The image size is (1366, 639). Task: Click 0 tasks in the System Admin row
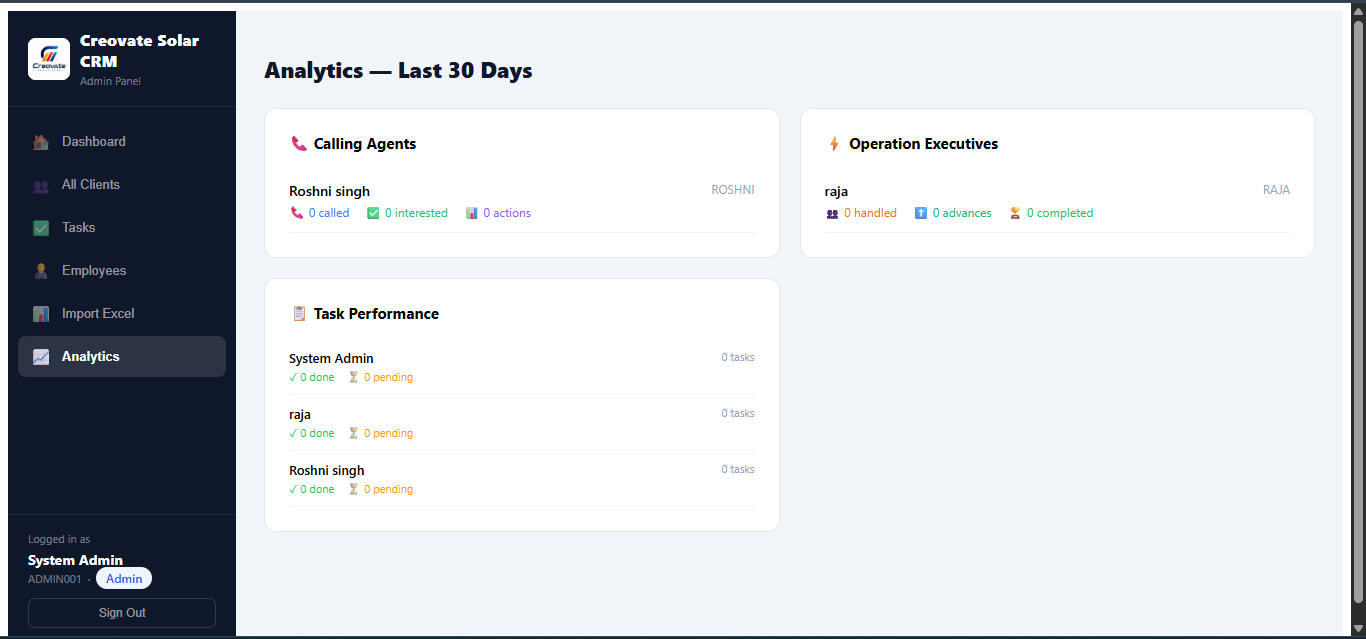[738, 357]
